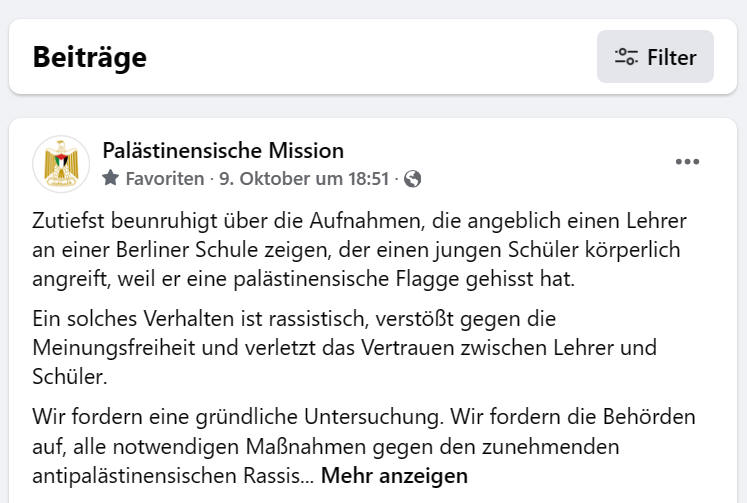Viewport: 747px width, 503px height.
Task: Click the truncated text antipalästinensischen Rassis…
Action: [173, 475]
